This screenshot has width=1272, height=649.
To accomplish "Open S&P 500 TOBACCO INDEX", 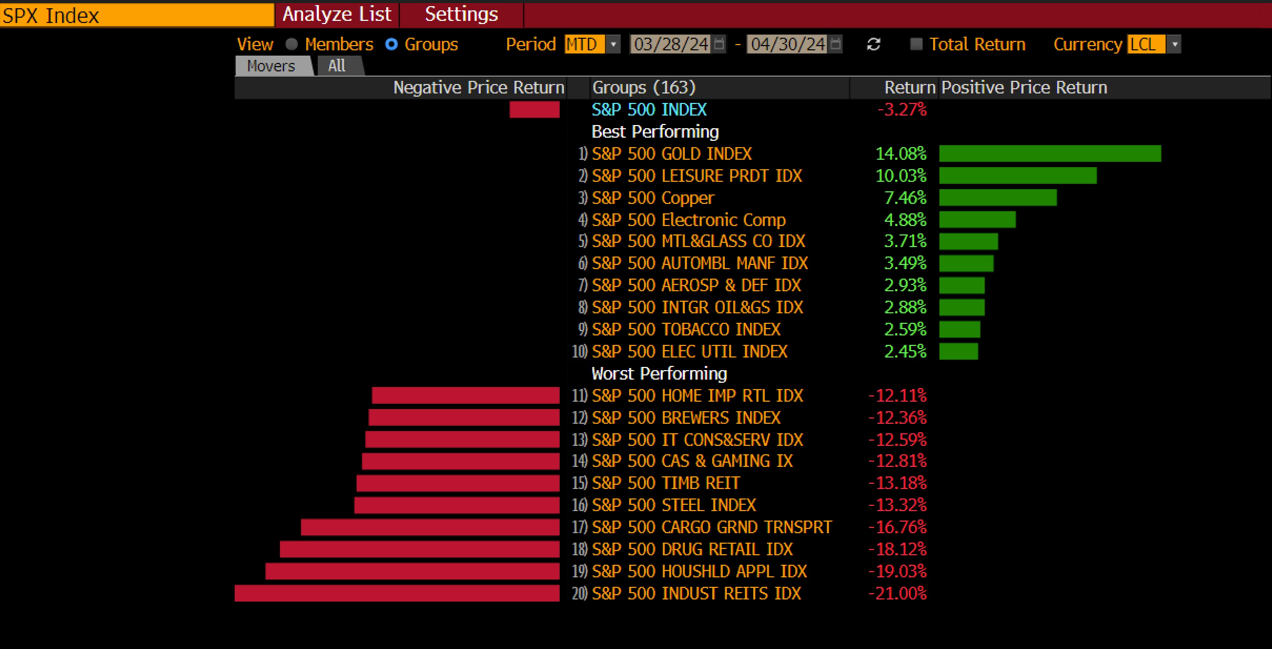I will 686,329.
